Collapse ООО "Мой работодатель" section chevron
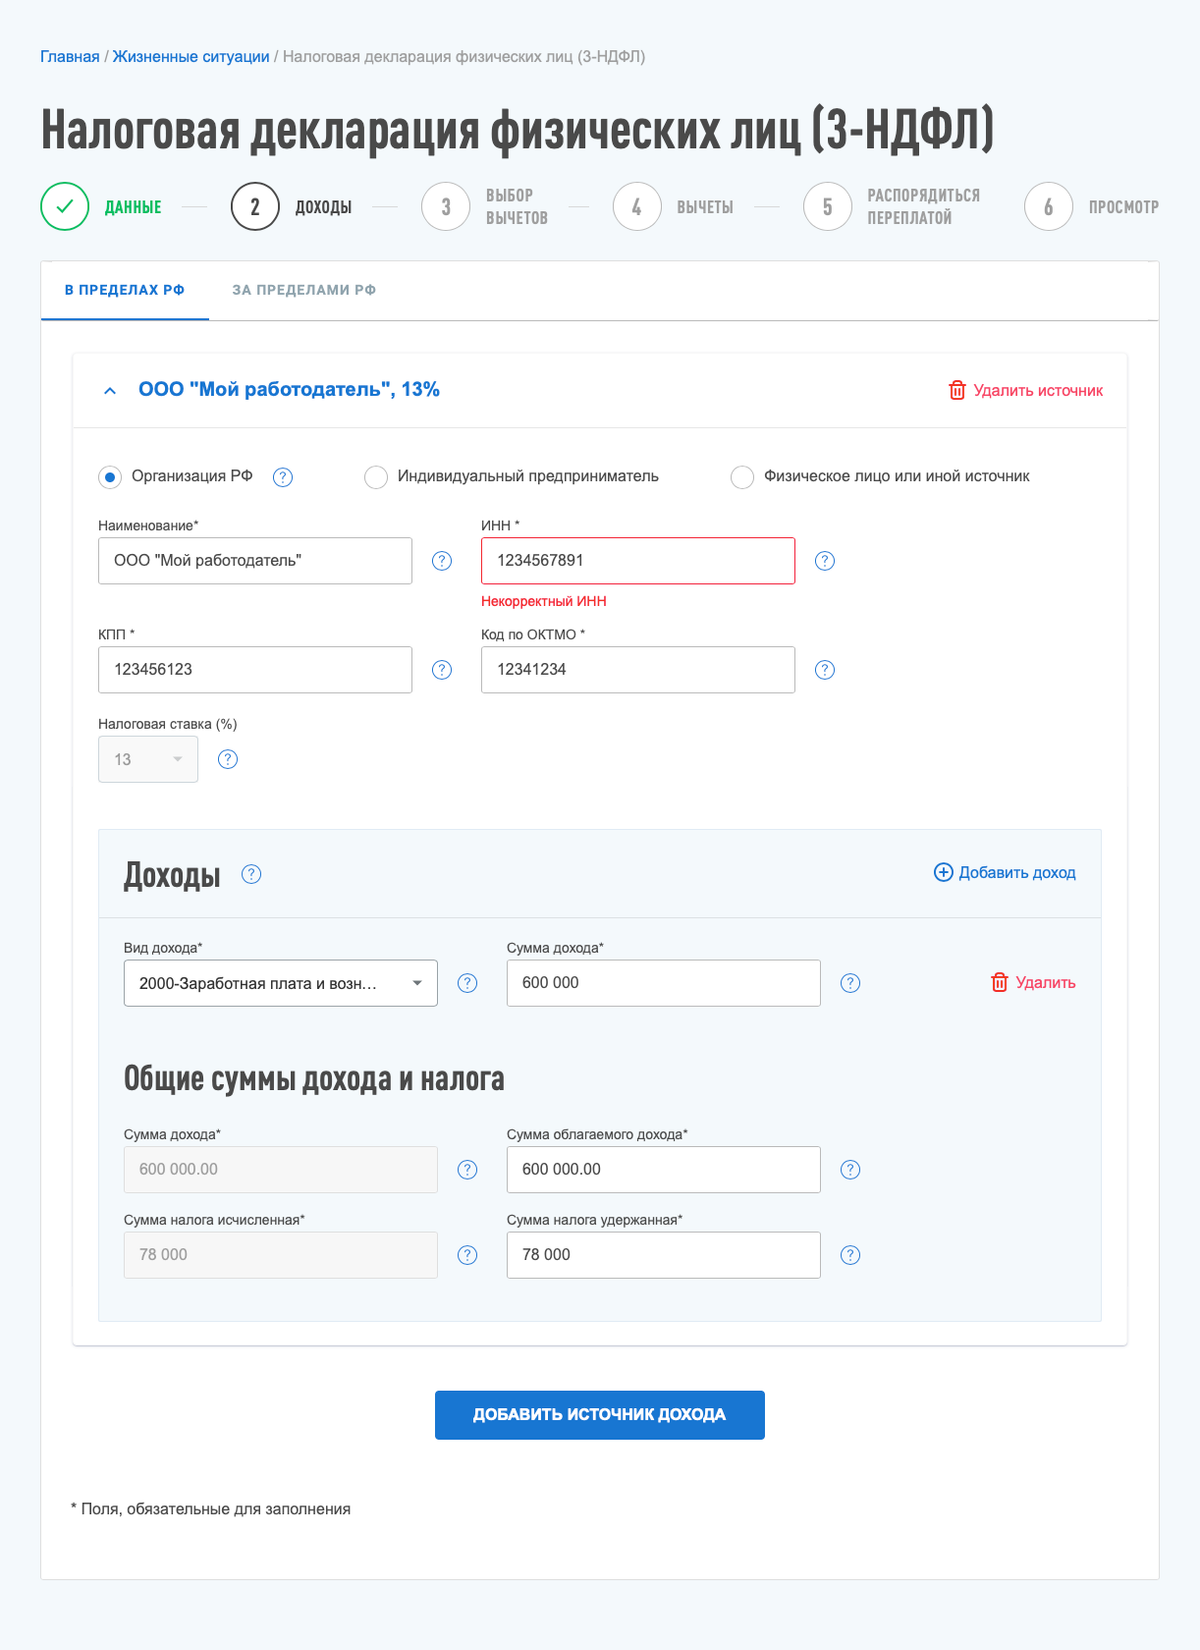The image size is (1200, 1650). [110, 391]
